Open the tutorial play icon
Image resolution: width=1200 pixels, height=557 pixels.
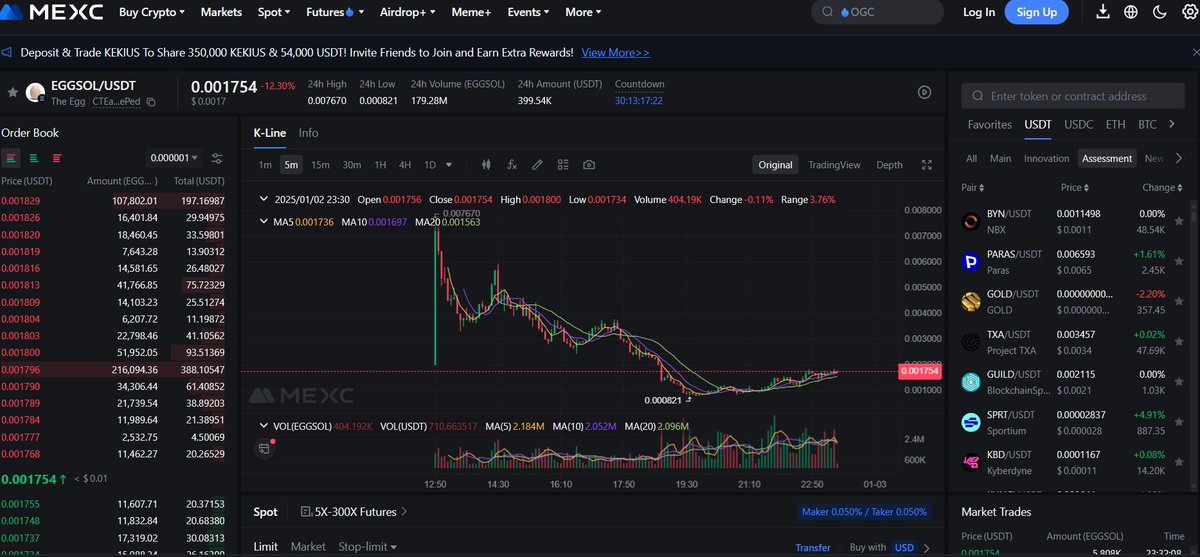click(925, 92)
